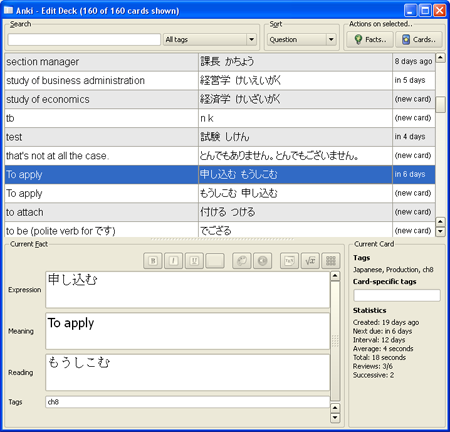Click the Reading field with もうしこむ

[x=187, y=372]
